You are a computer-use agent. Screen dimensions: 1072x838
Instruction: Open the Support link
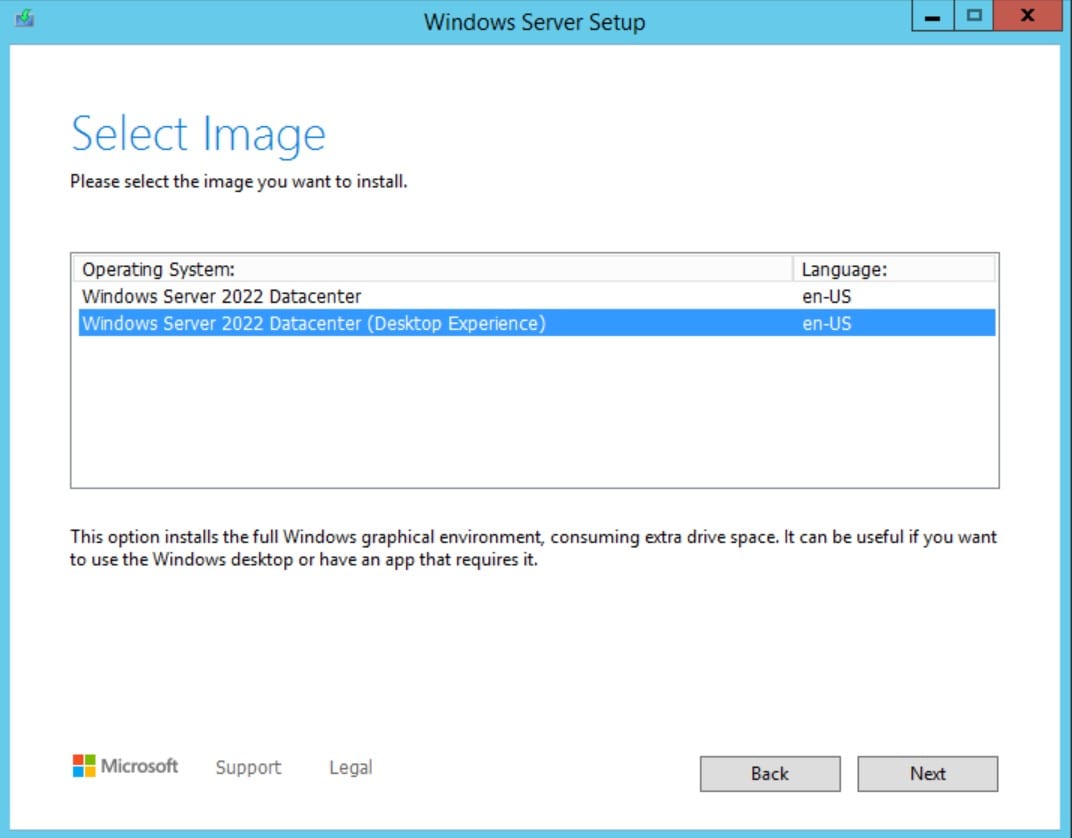tap(248, 768)
